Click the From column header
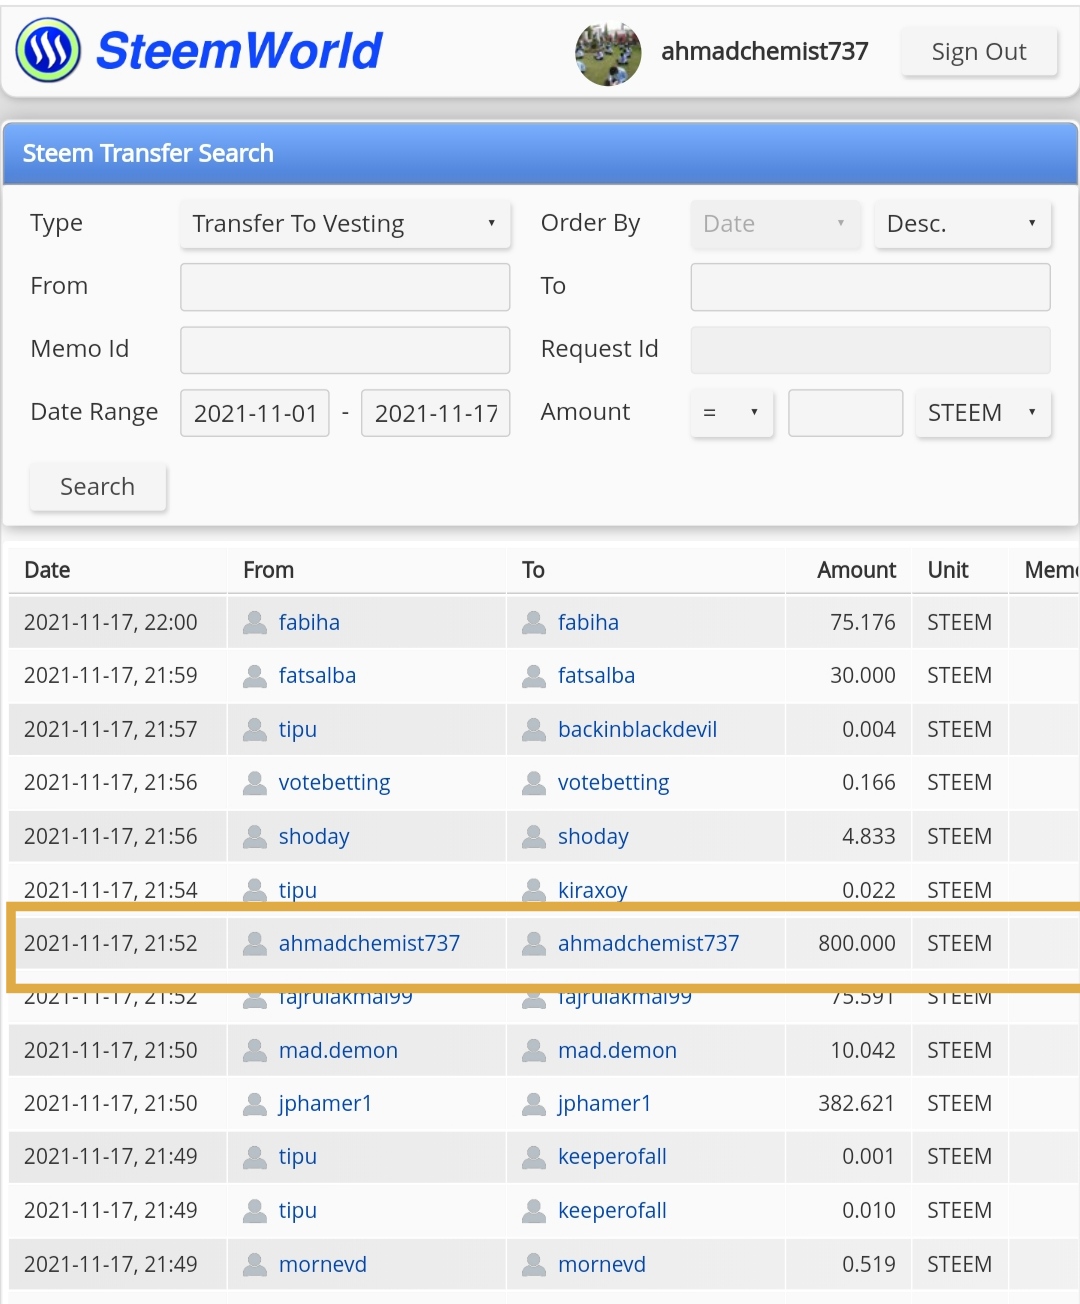1080x1304 pixels. [x=268, y=570]
